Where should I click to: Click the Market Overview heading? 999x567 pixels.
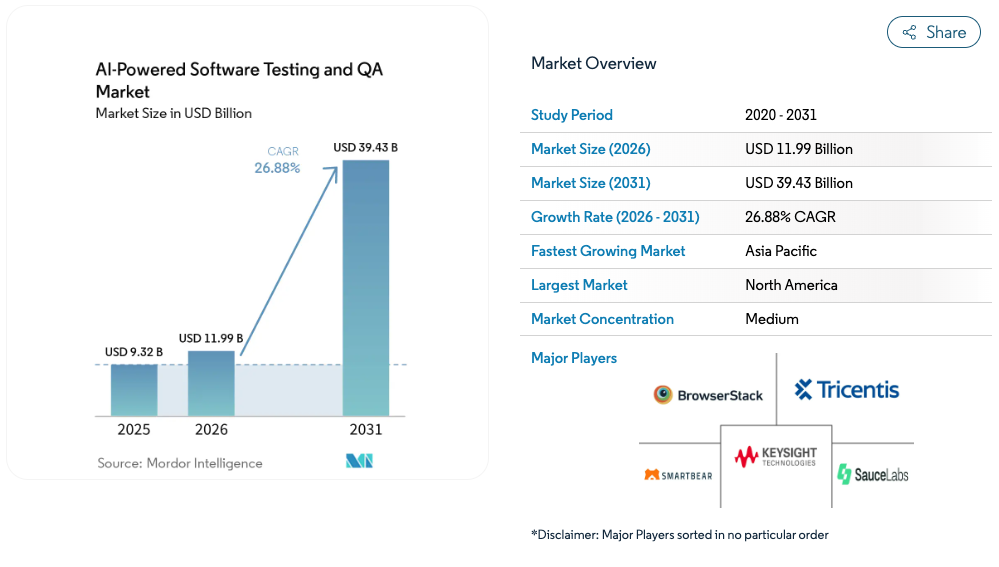(593, 64)
